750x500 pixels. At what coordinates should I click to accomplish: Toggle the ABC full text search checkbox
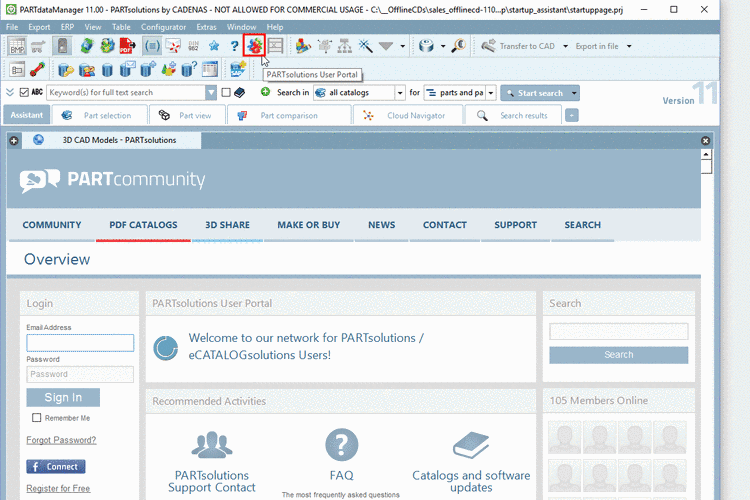(24, 92)
